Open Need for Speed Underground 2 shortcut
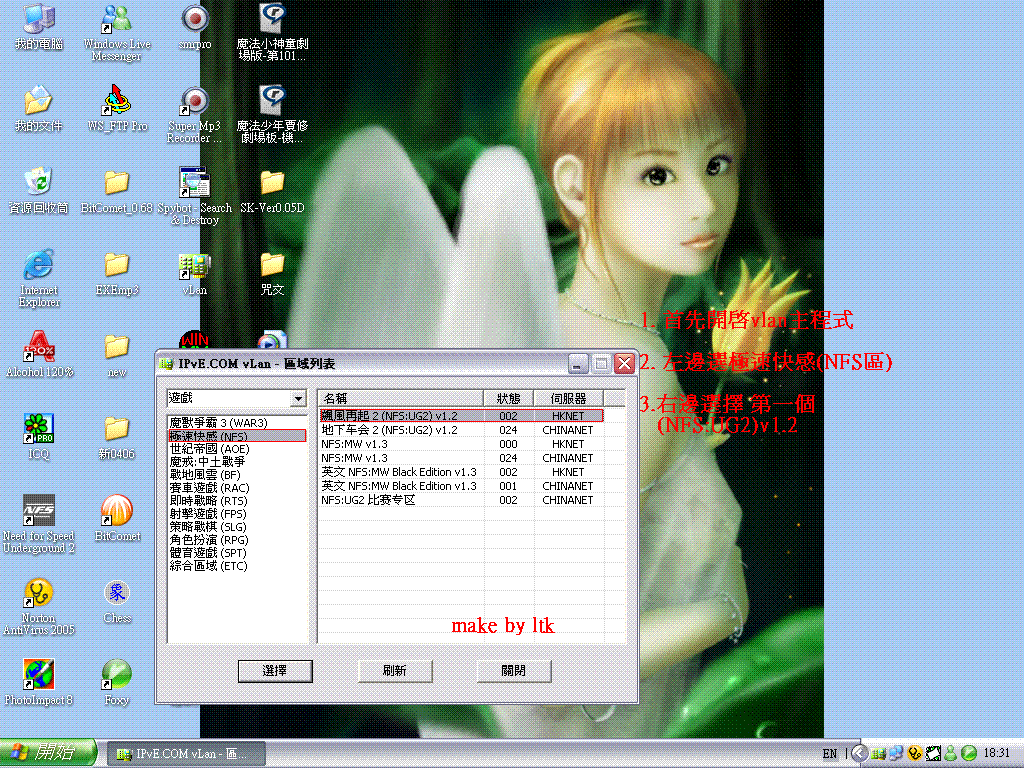The width and height of the screenshot is (1024, 768). click(38, 514)
